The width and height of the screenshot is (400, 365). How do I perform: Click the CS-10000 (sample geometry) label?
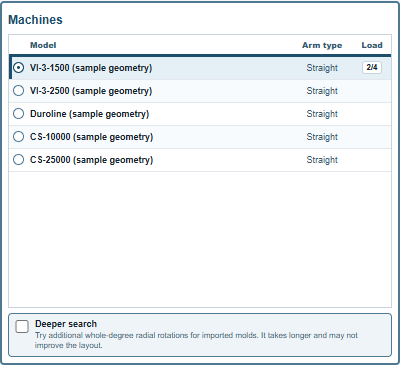tap(91, 137)
